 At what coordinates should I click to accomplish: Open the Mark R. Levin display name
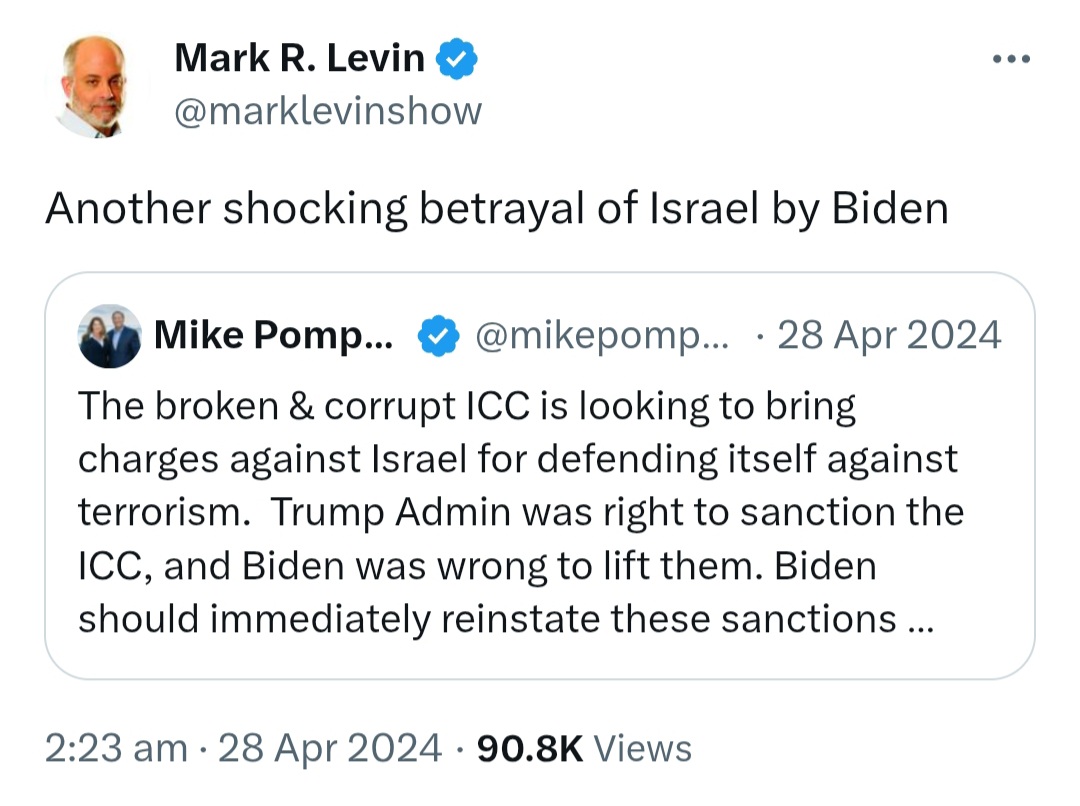[300, 58]
